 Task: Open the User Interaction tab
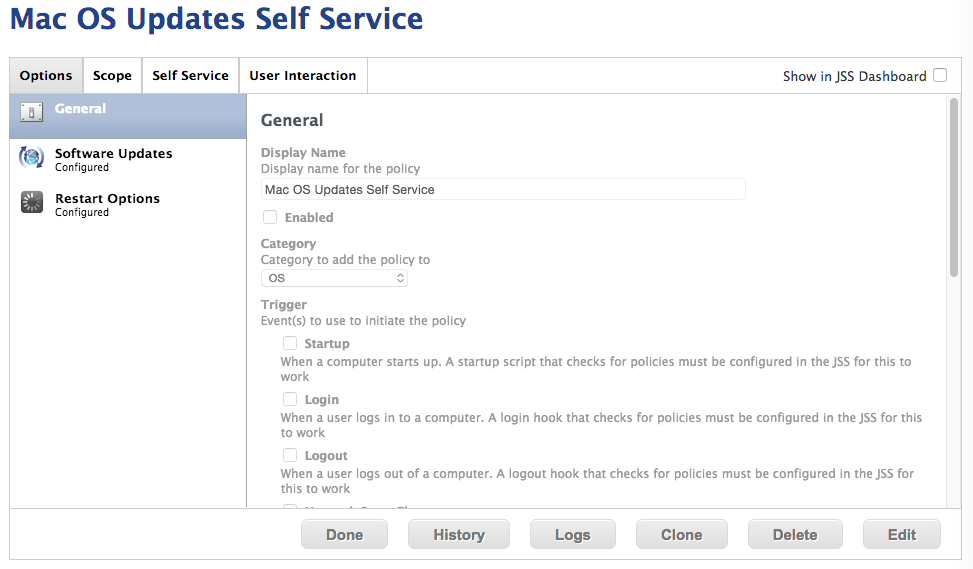[x=303, y=76]
